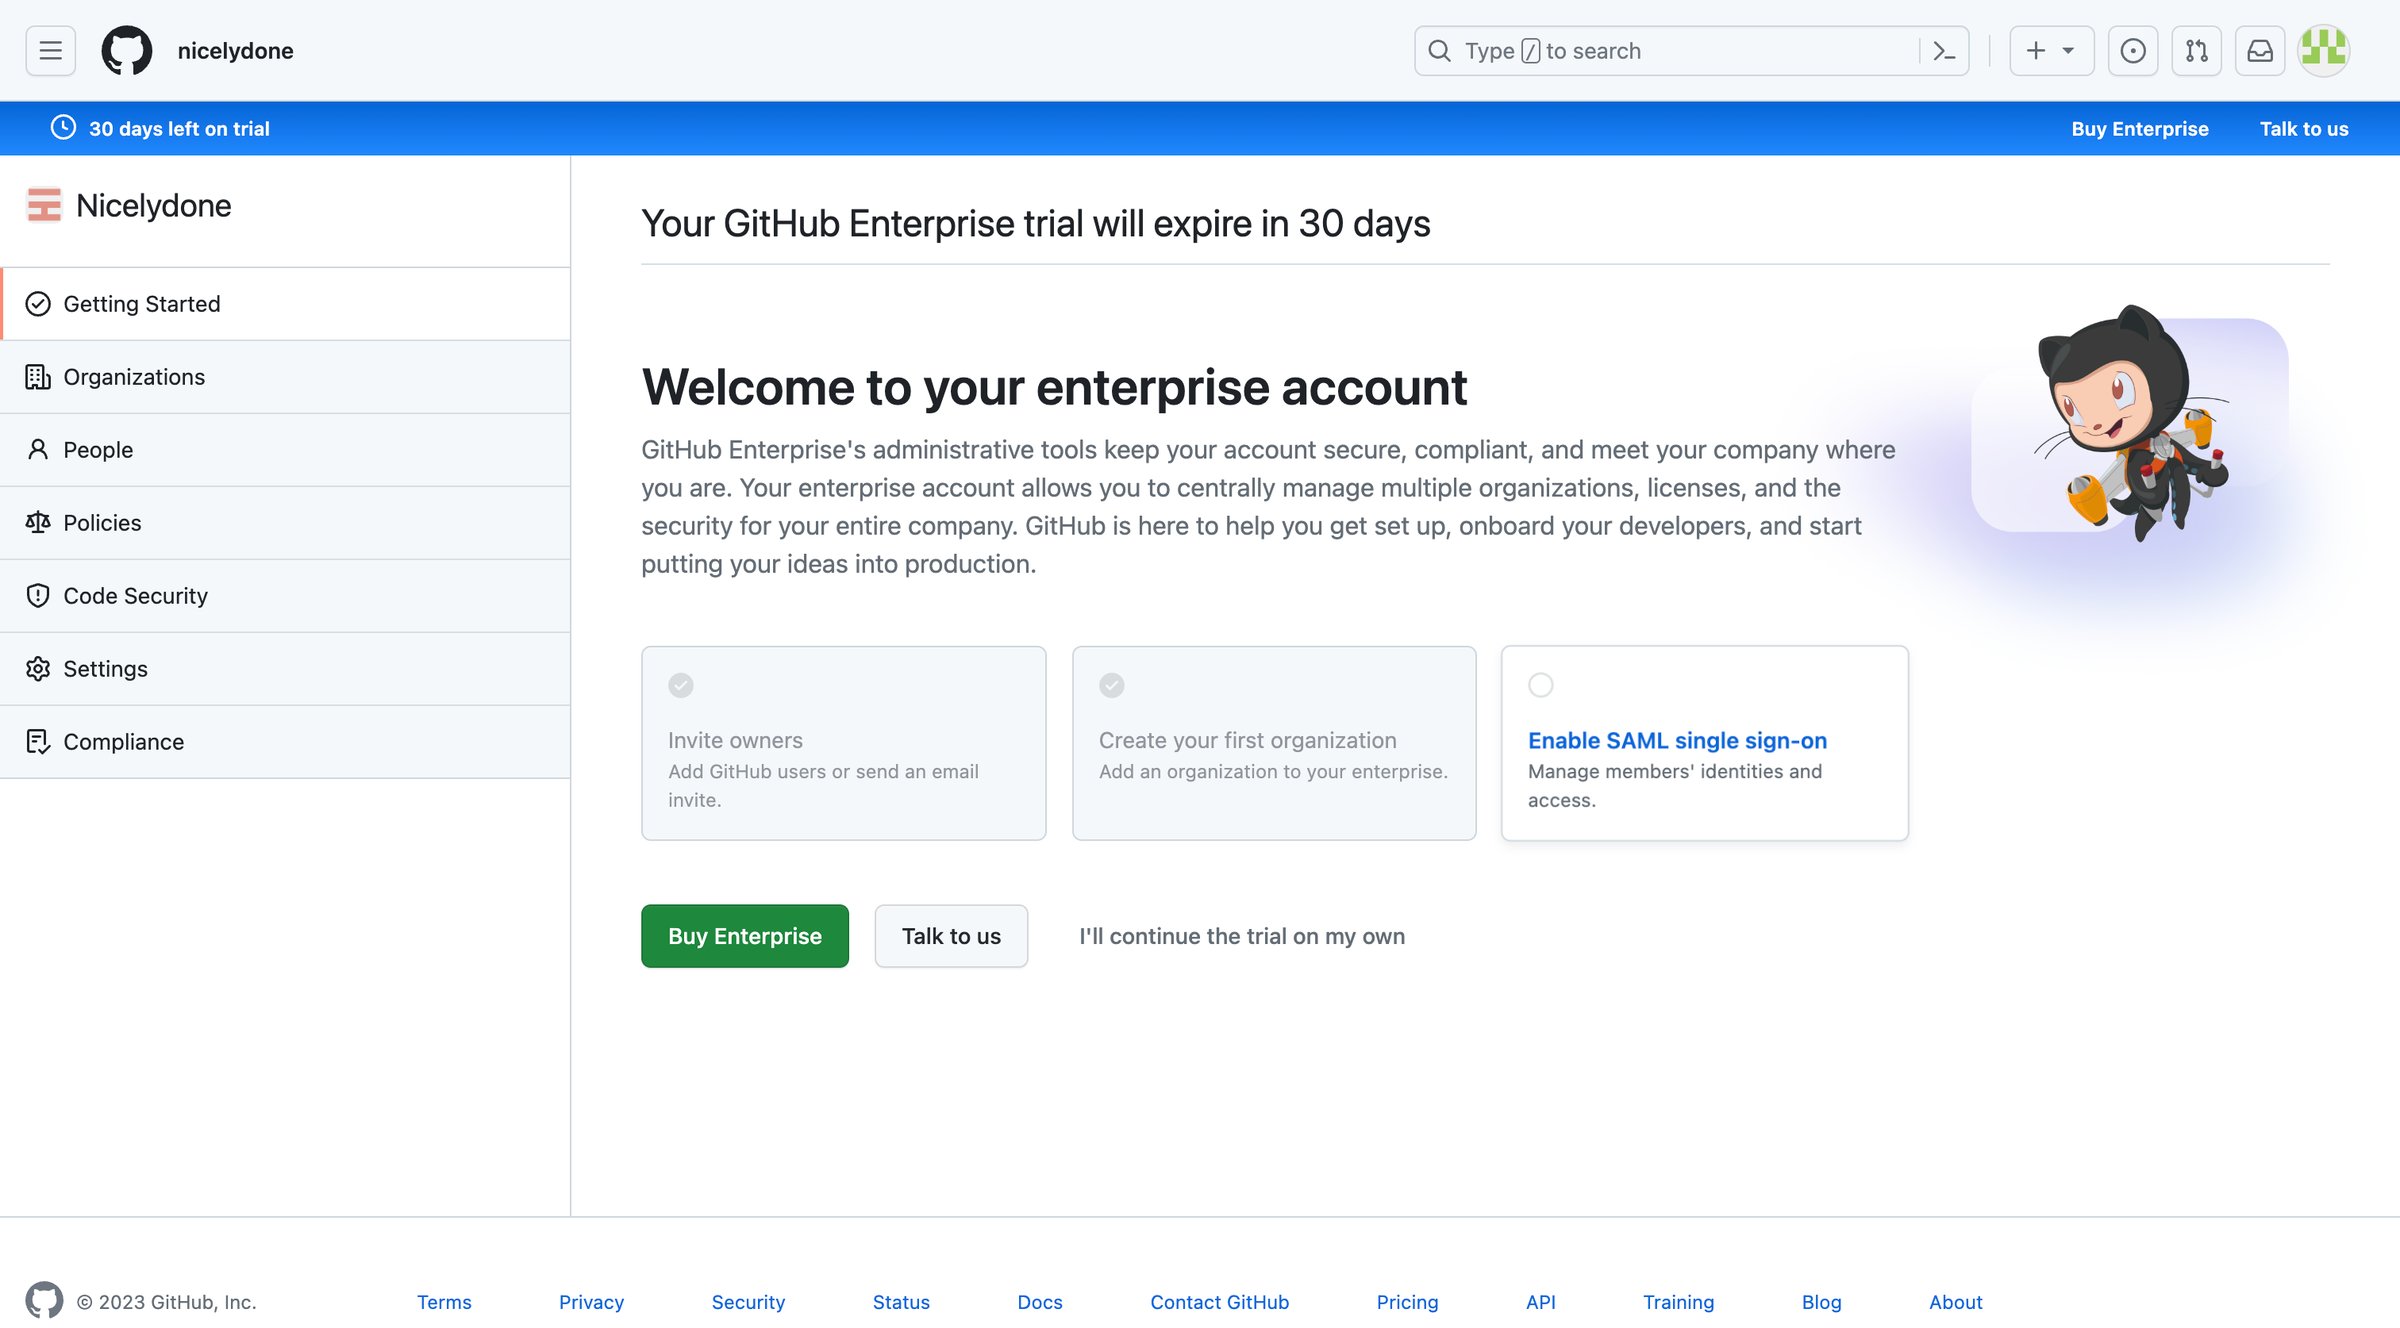2400x1328 pixels.
Task: Open the command palette icon in search bar
Action: click(x=1944, y=51)
